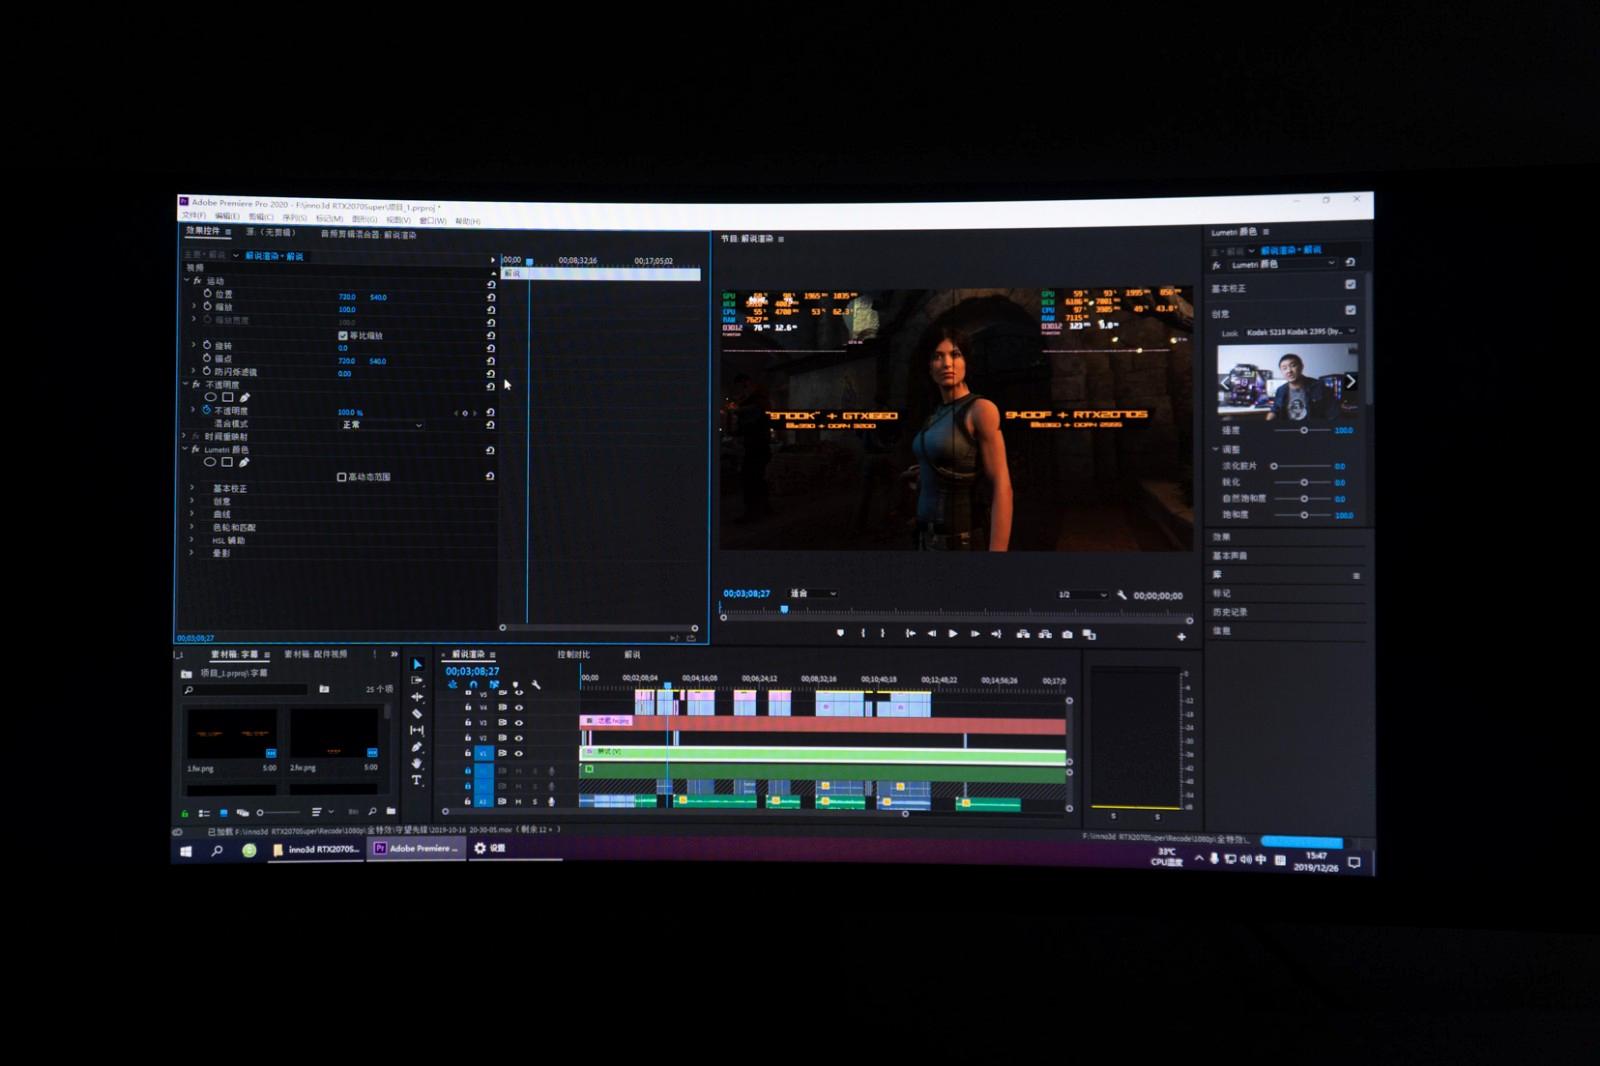The width and height of the screenshot is (1600, 1066).
Task: Select the Track Select Forward tool
Action: (x=418, y=681)
